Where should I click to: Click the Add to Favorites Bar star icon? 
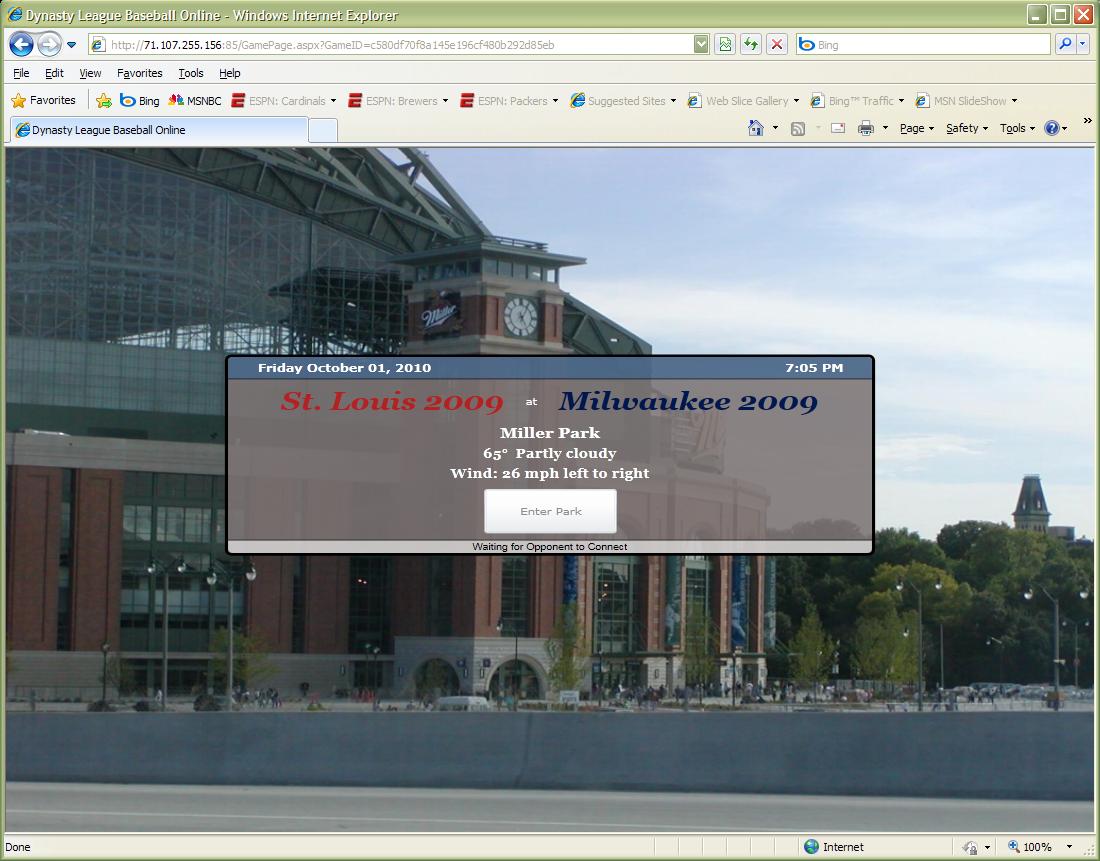(x=104, y=101)
